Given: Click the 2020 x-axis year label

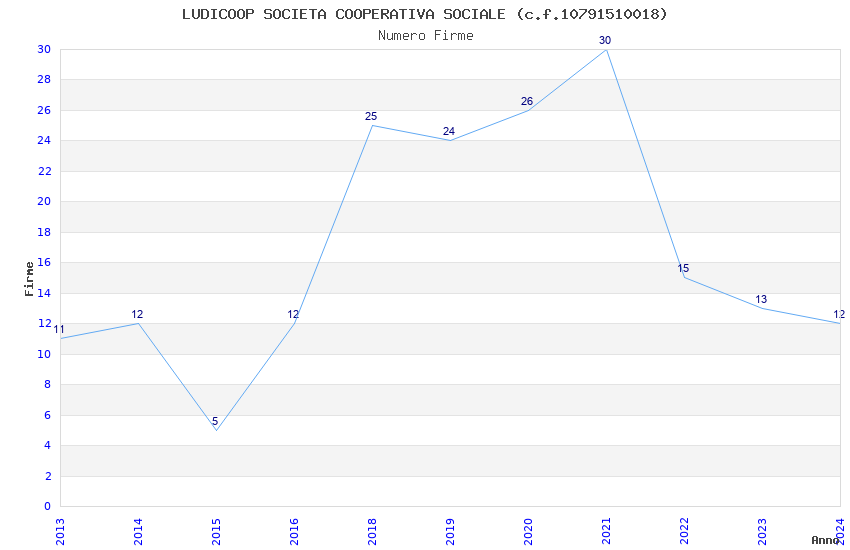Looking at the screenshot, I should (x=529, y=531).
